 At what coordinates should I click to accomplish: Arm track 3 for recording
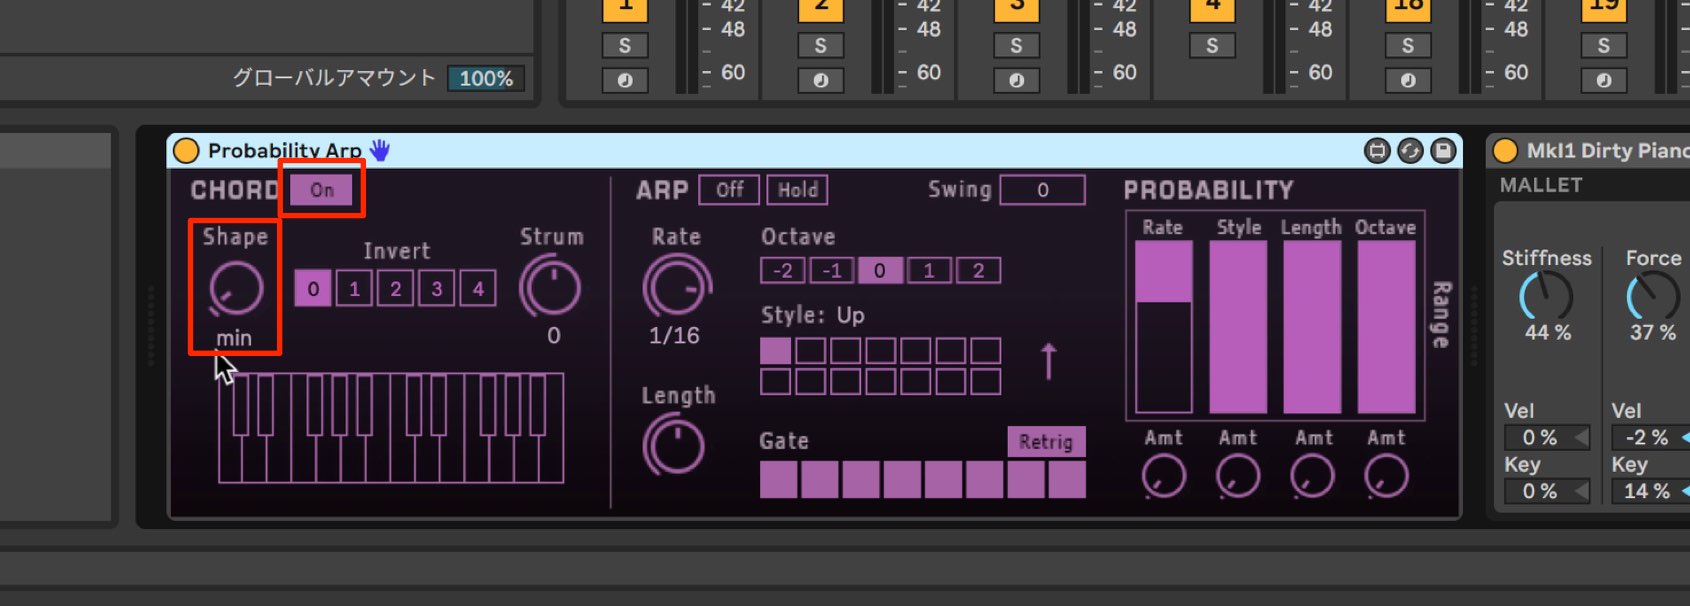[1016, 80]
